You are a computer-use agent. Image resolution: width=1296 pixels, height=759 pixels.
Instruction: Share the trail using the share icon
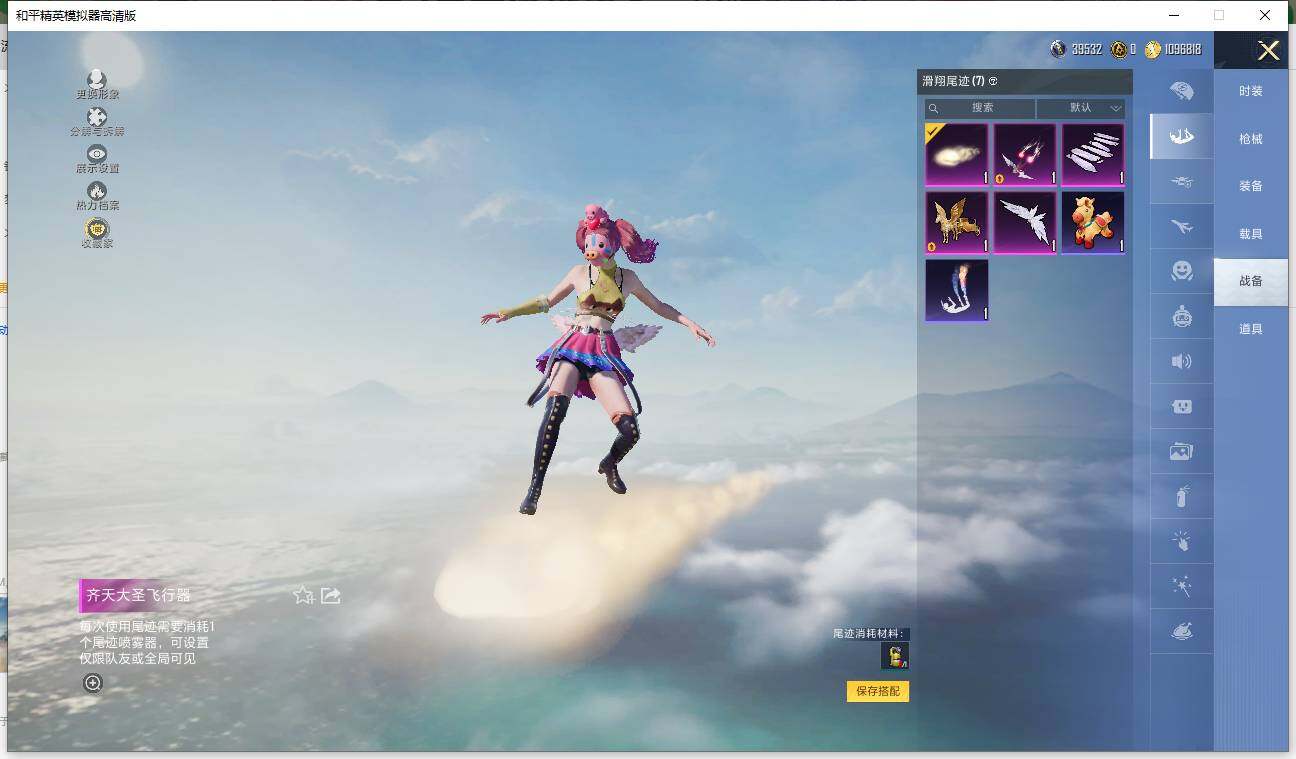(x=331, y=595)
